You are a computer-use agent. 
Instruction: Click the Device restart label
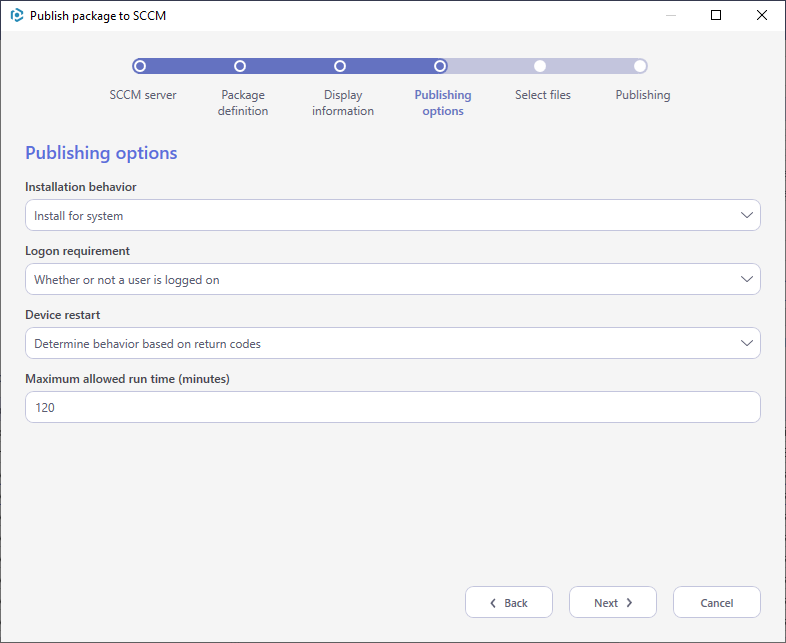pos(63,315)
